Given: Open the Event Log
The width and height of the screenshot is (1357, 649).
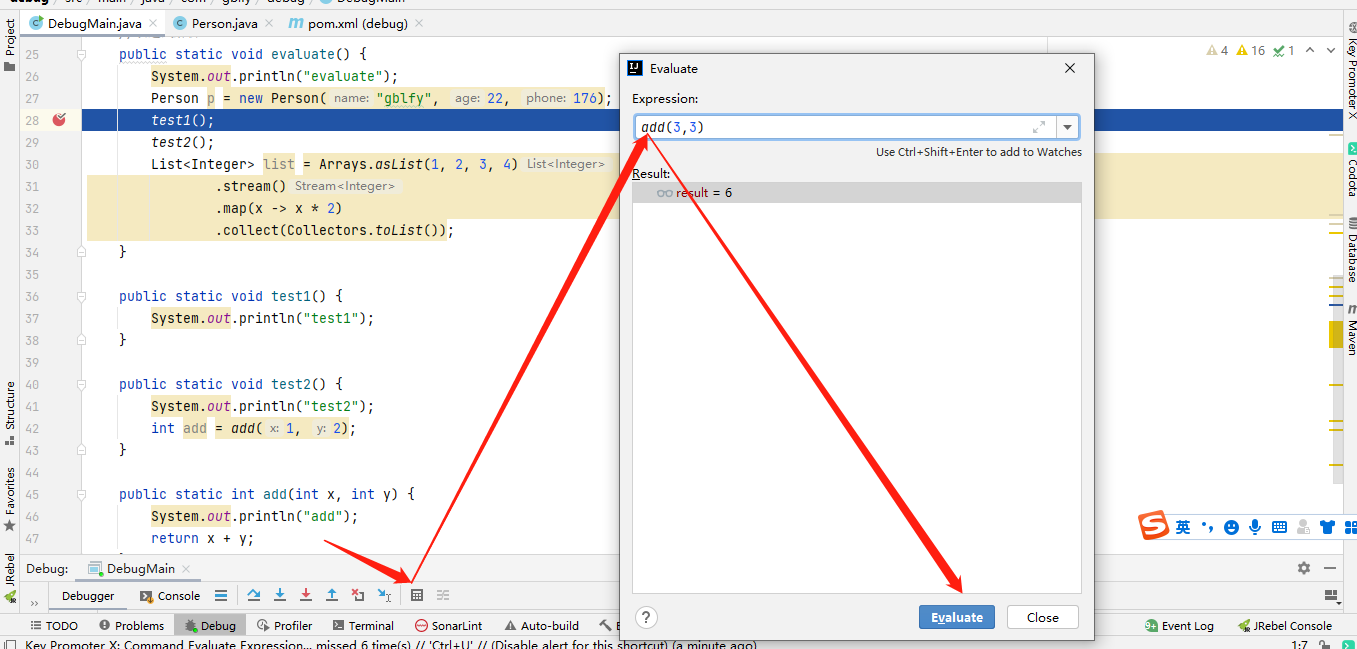Looking at the screenshot, I should (x=1179, y=626).
